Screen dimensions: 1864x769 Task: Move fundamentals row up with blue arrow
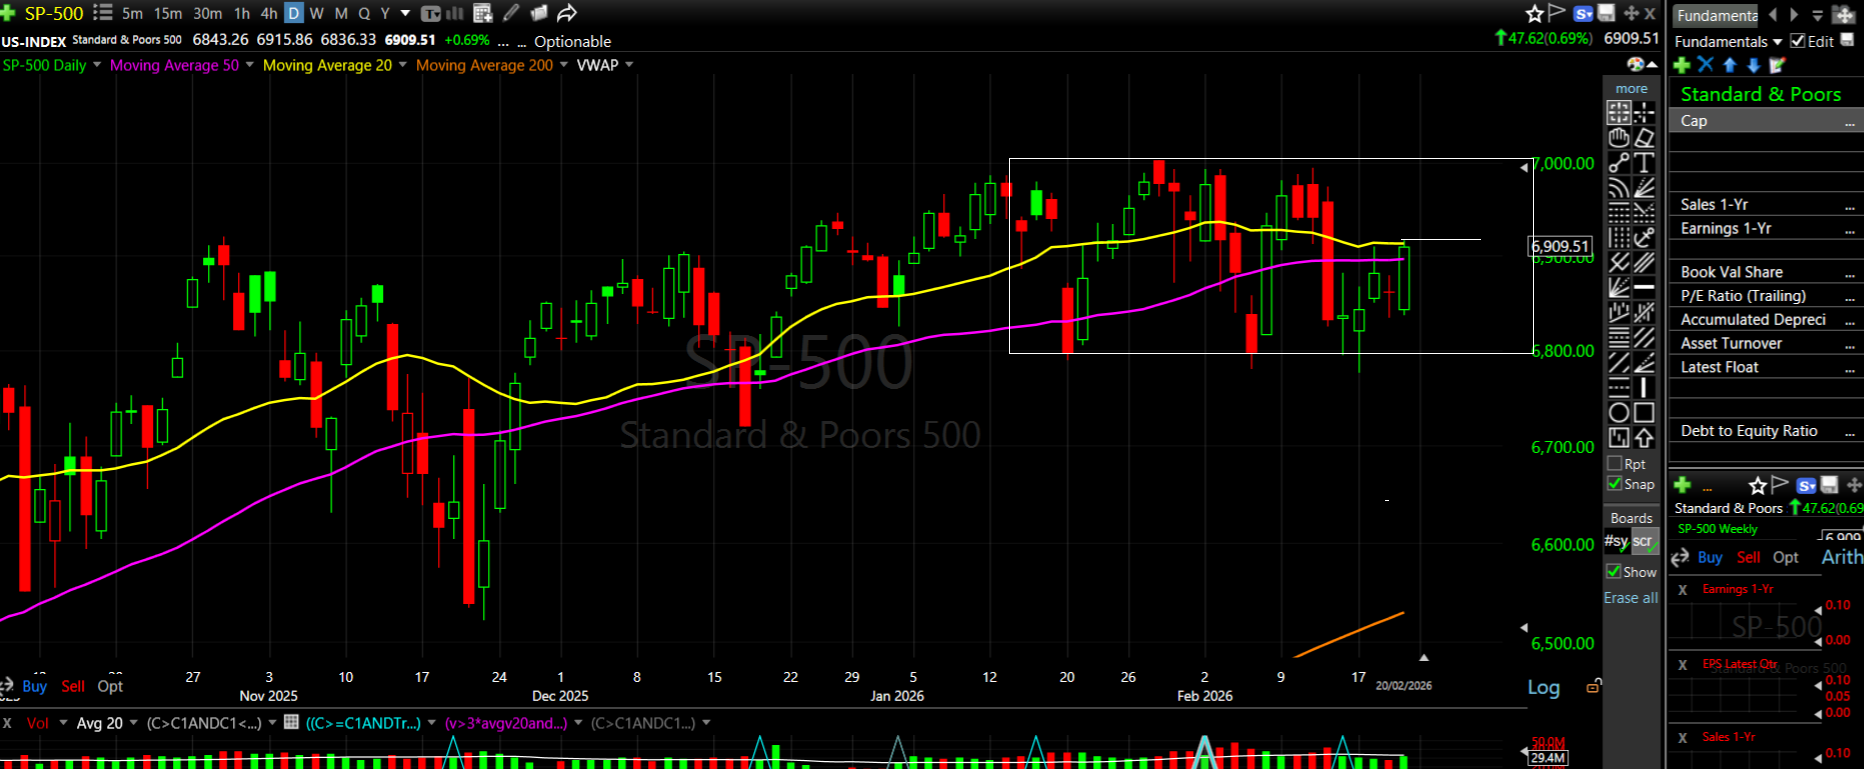(1730, 65)
